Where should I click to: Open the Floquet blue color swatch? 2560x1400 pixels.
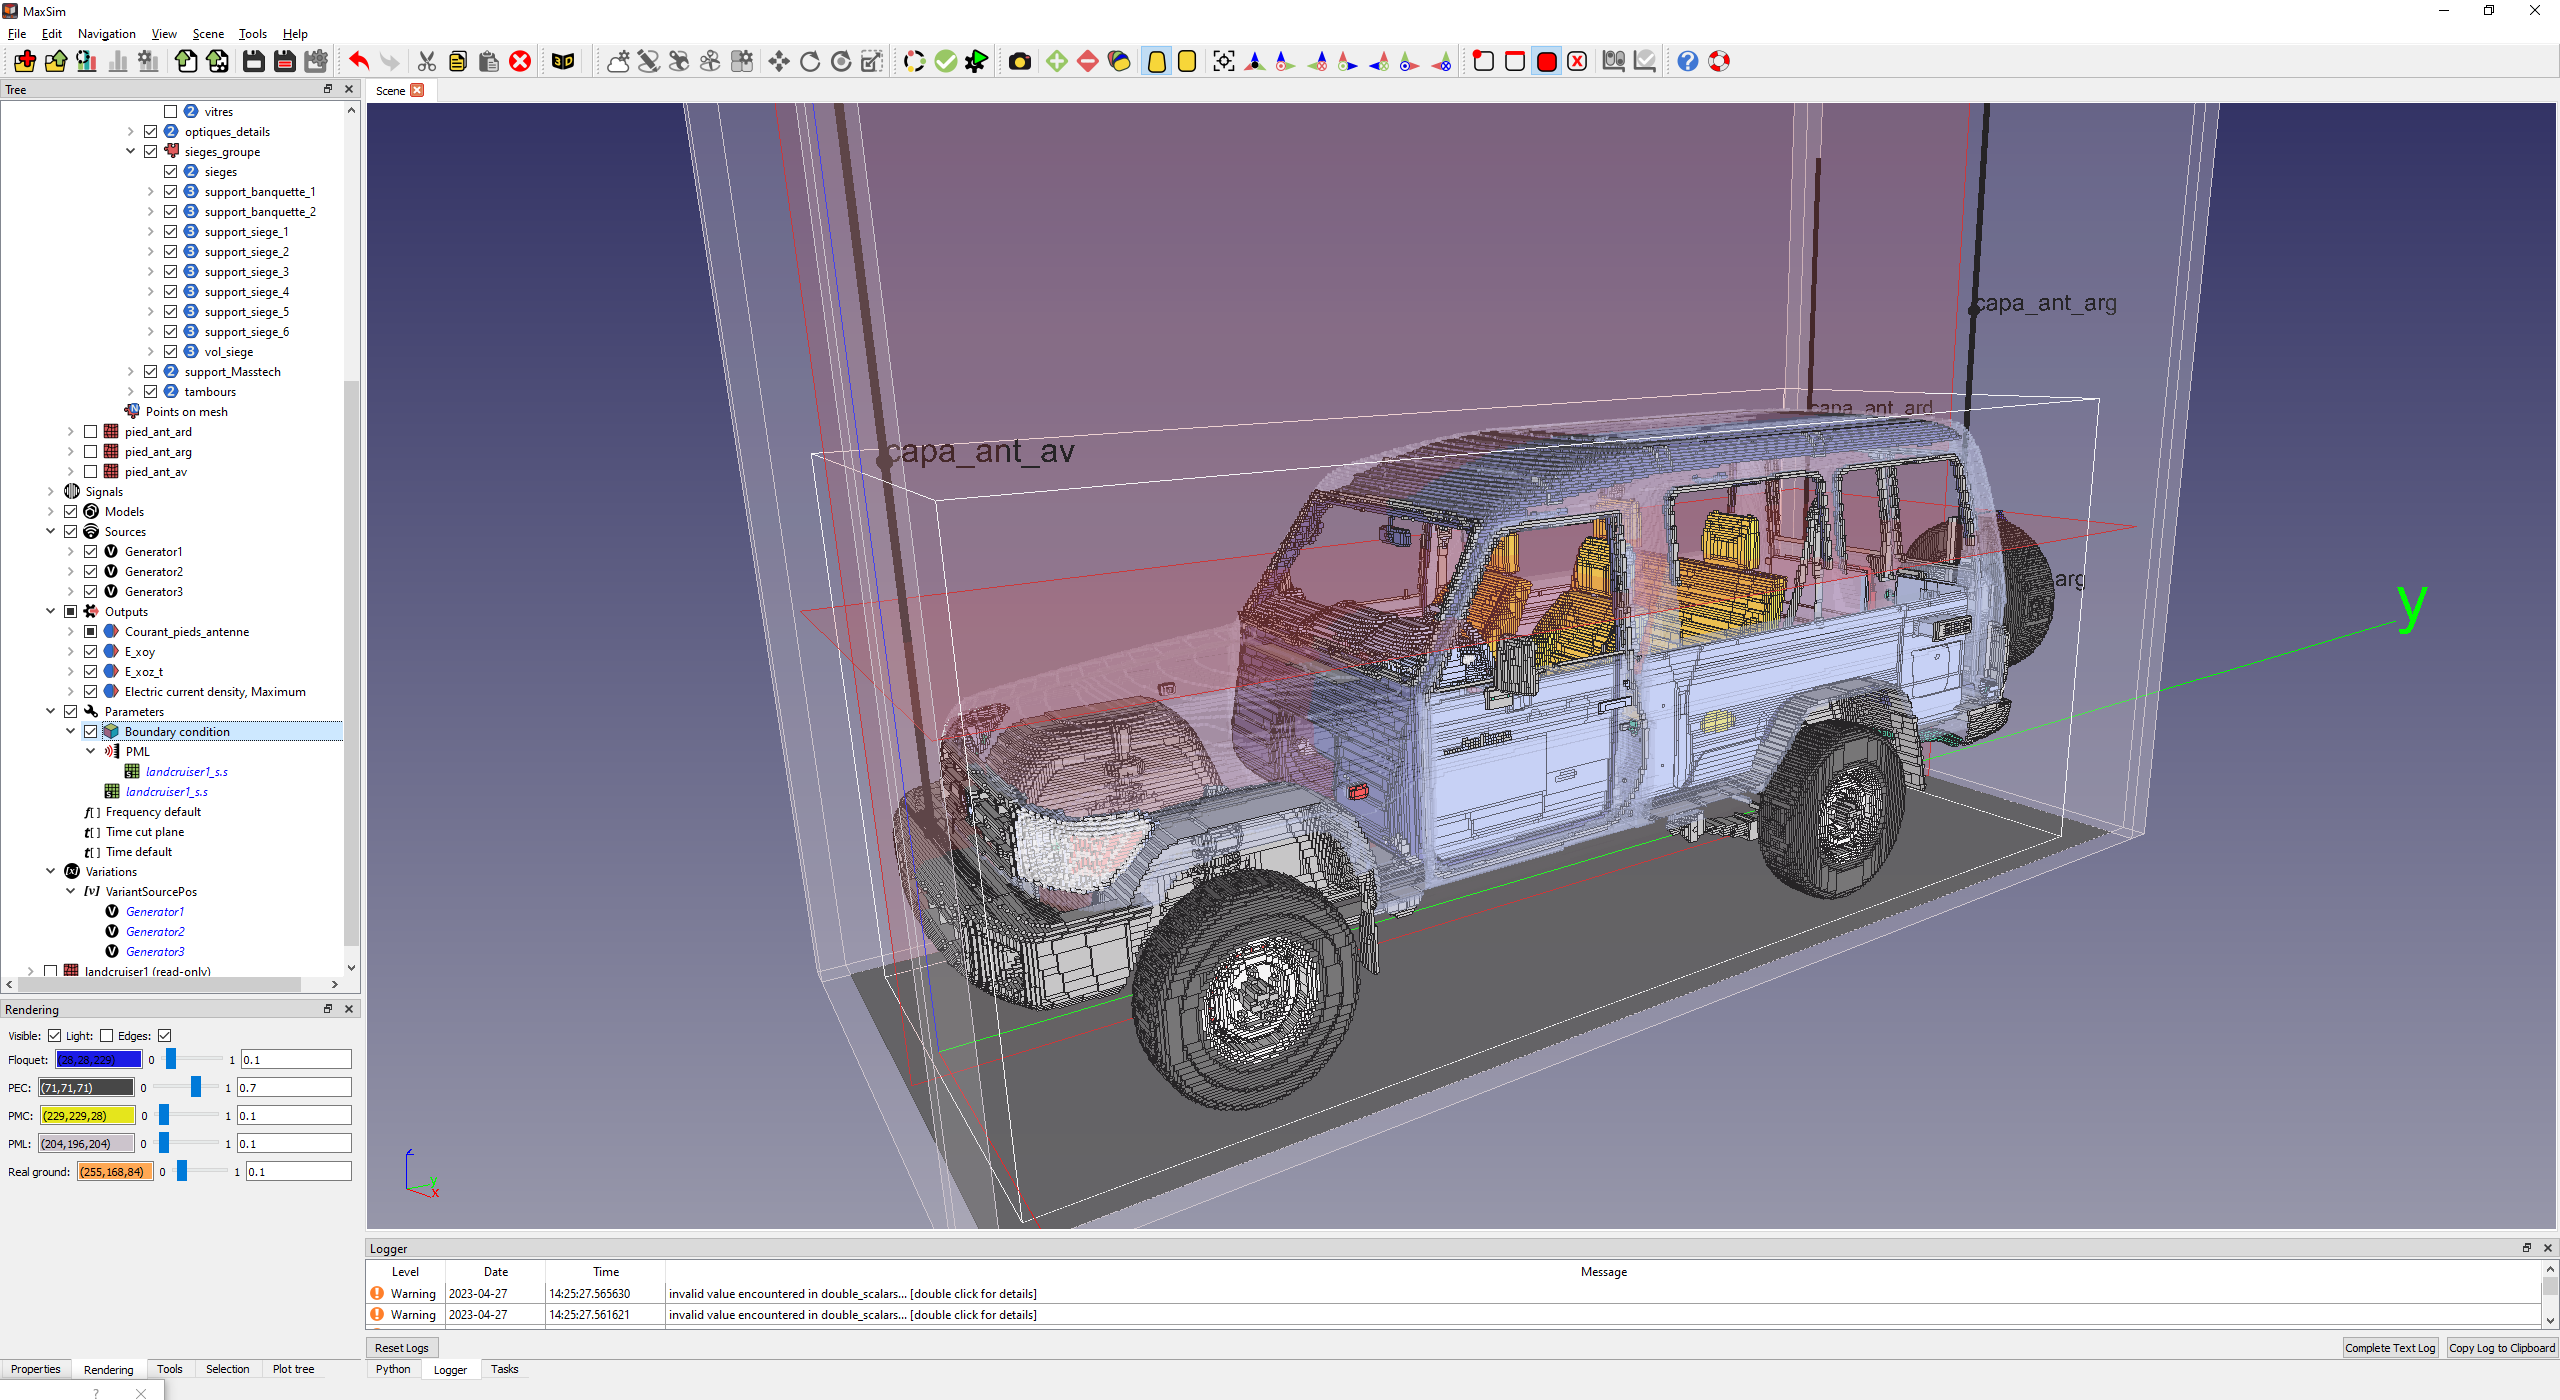pos(98,1060)
